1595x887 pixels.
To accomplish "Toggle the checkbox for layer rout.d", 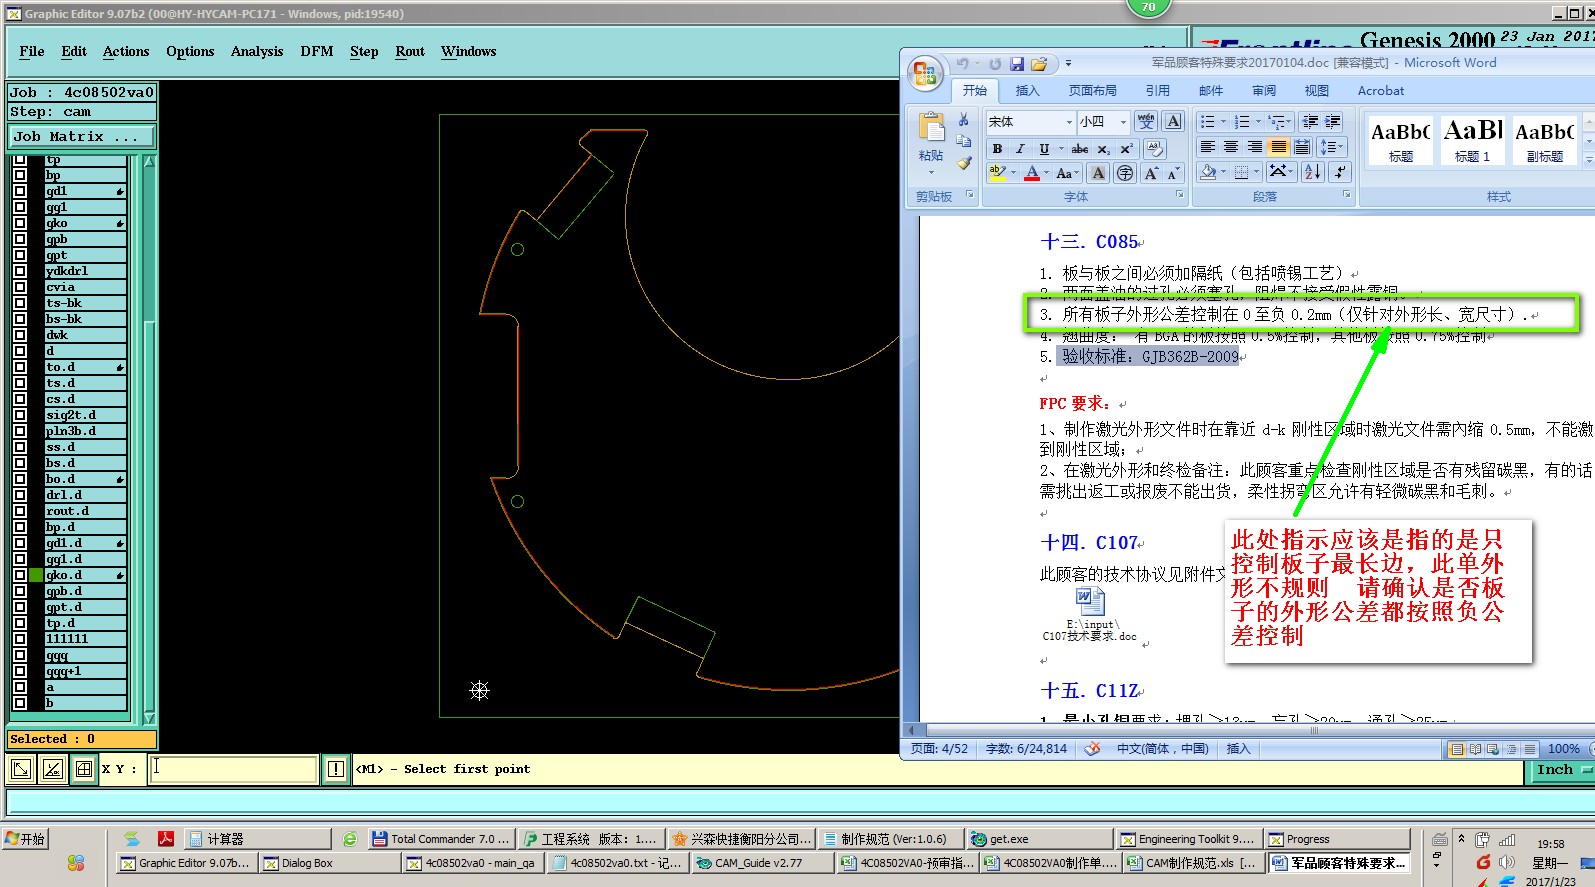I will (x=19, y=511).
